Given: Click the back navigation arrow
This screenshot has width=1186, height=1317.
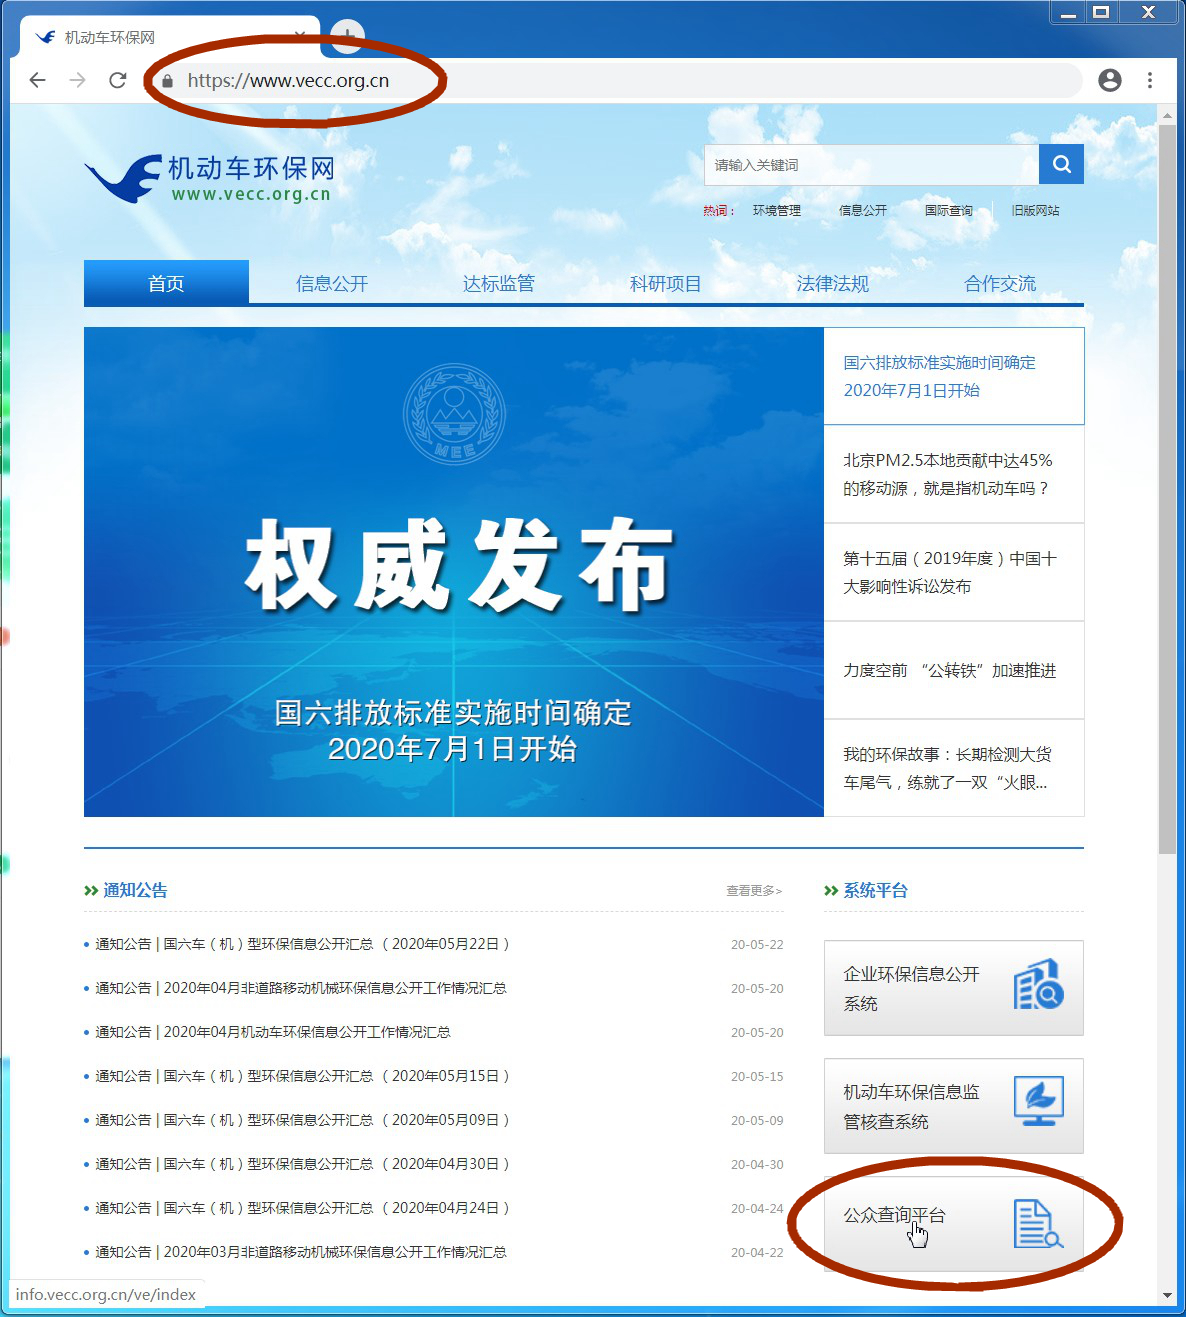Looking at the screenshot, I should coord(37,80).
